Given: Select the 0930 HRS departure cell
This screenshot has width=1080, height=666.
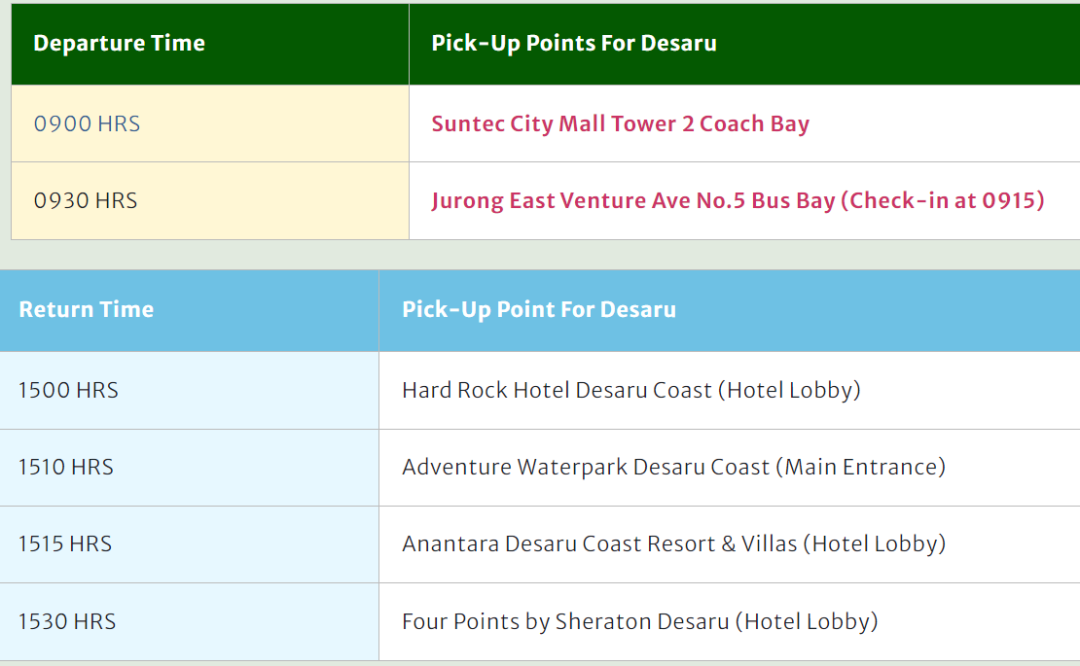Looking at the screenshot, I should coord(210,201).
